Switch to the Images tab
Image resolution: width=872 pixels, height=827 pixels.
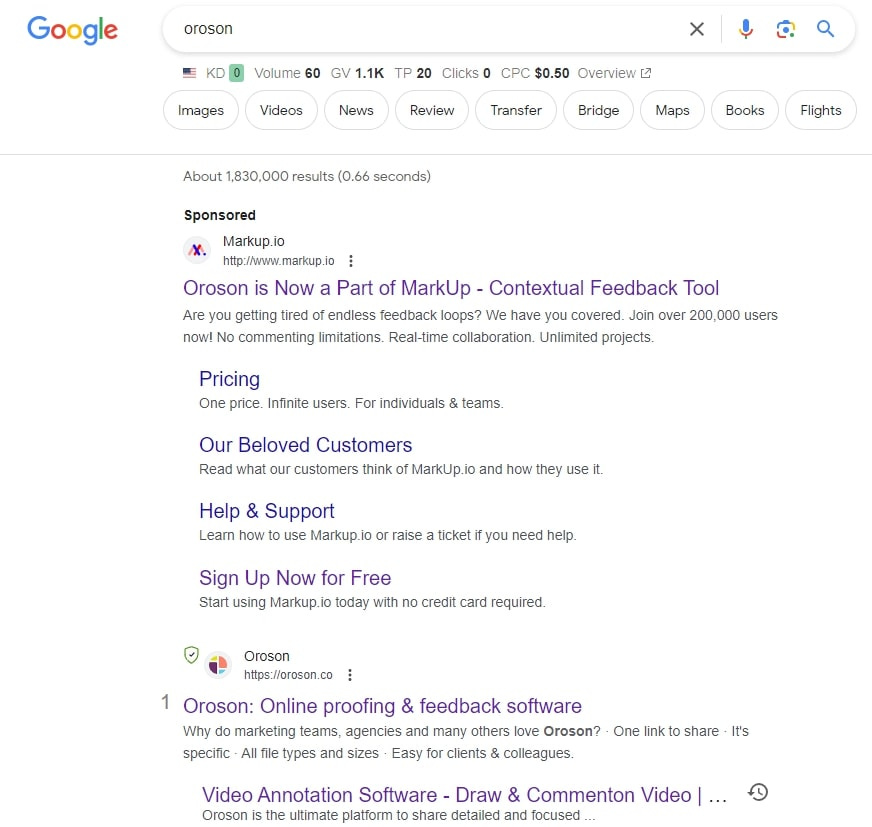click(x=201, y=110)
